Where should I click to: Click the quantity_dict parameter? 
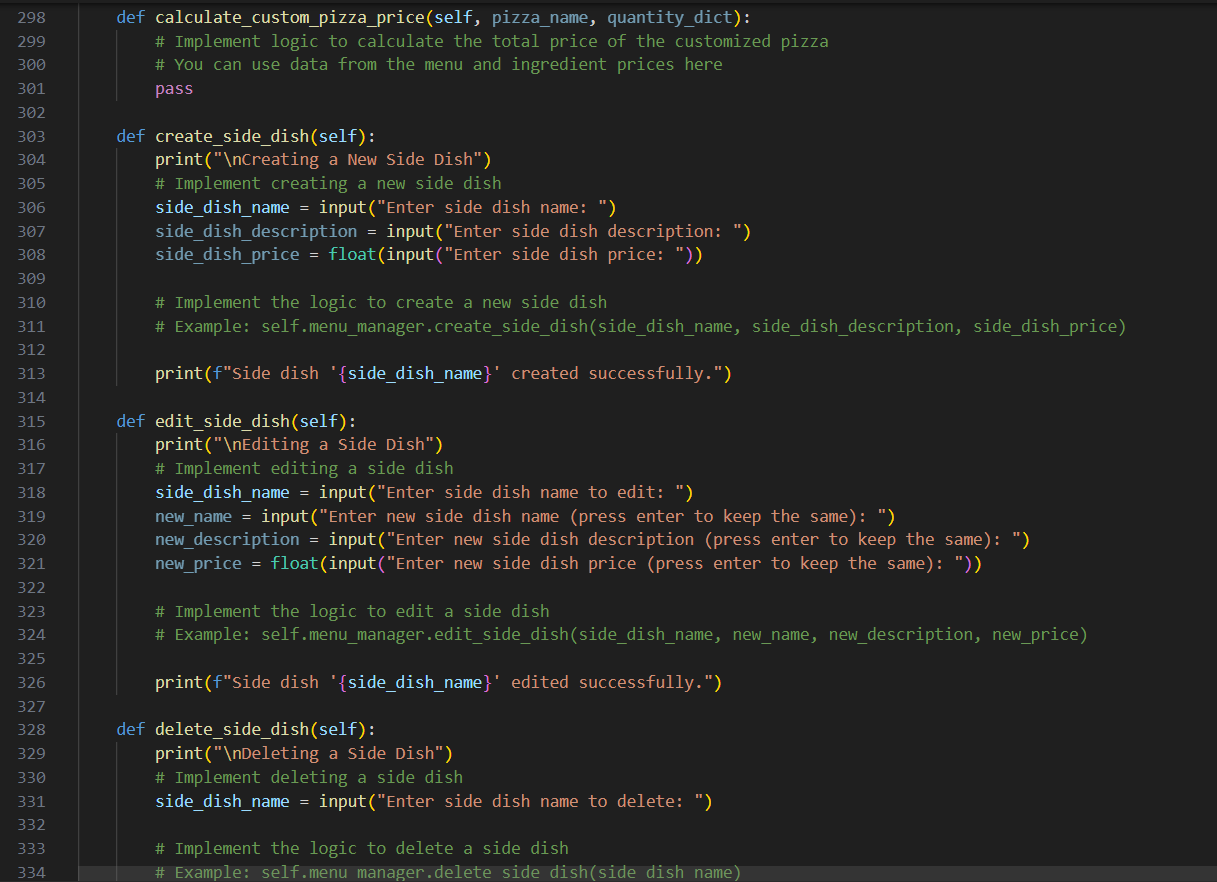click(x=670, y=18)
